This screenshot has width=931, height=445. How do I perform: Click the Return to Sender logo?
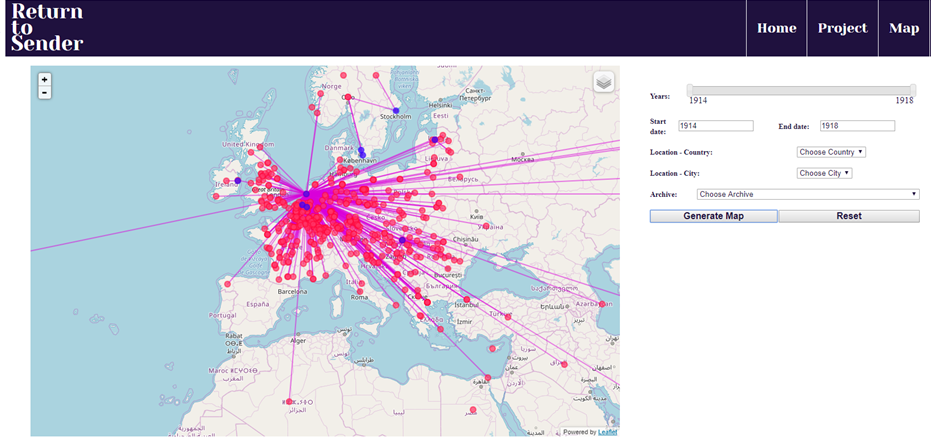tap(48, 27)
